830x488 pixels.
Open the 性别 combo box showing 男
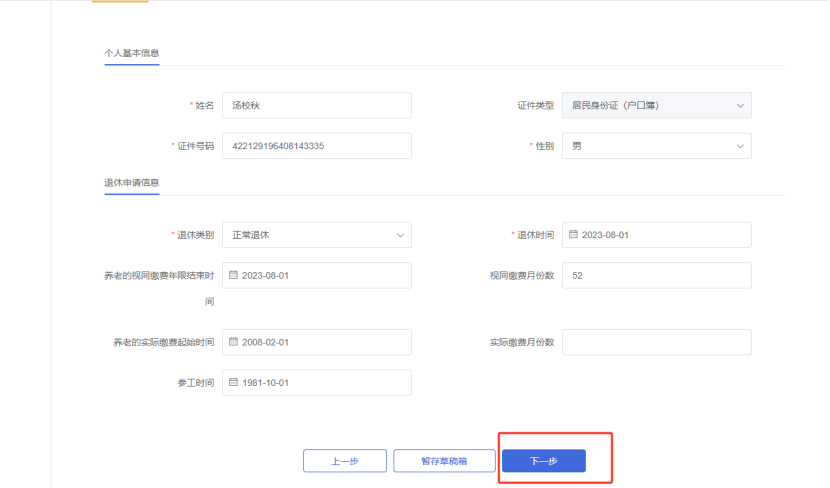tap(656, 146)
